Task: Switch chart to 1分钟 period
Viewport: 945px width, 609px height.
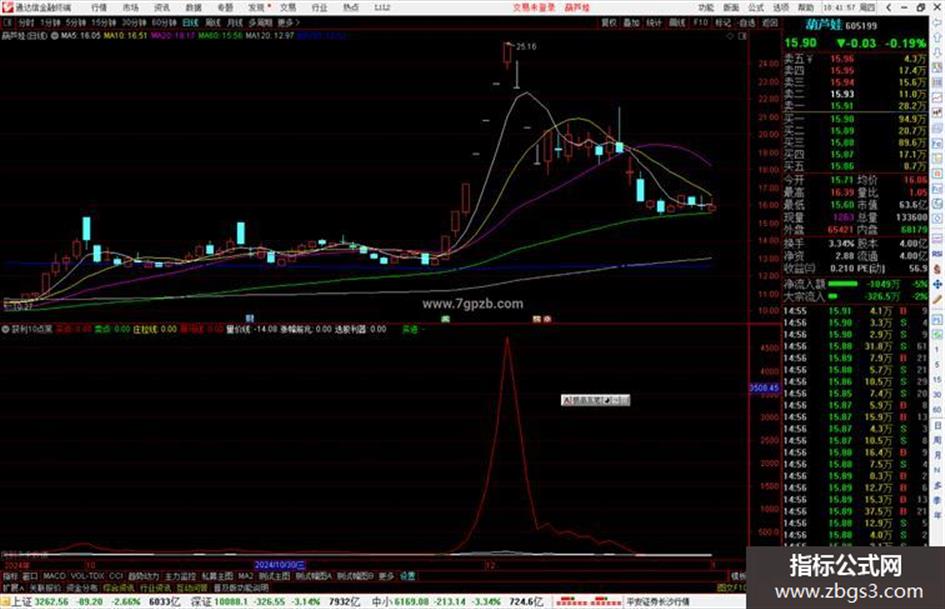Action: (x=50, y=22)
